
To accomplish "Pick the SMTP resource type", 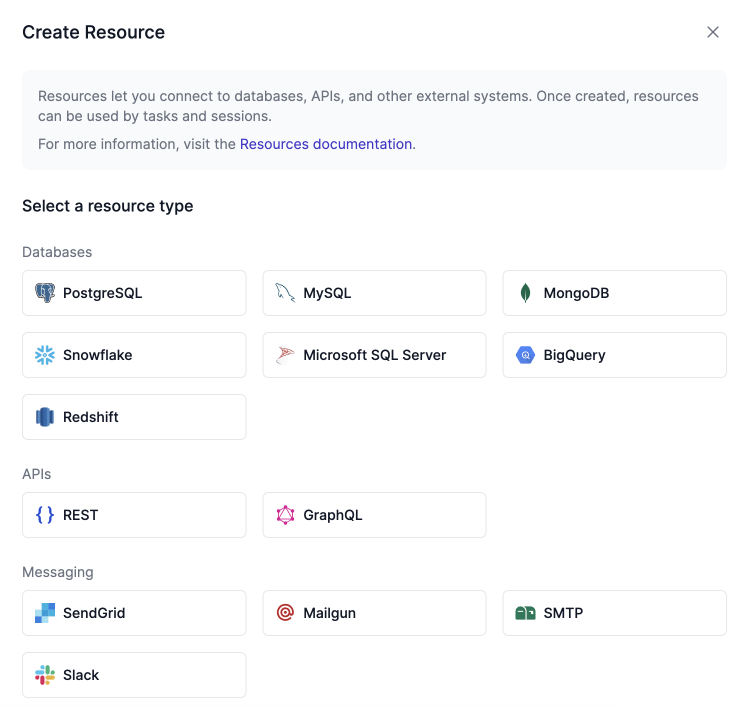I will tap(614, 613).
